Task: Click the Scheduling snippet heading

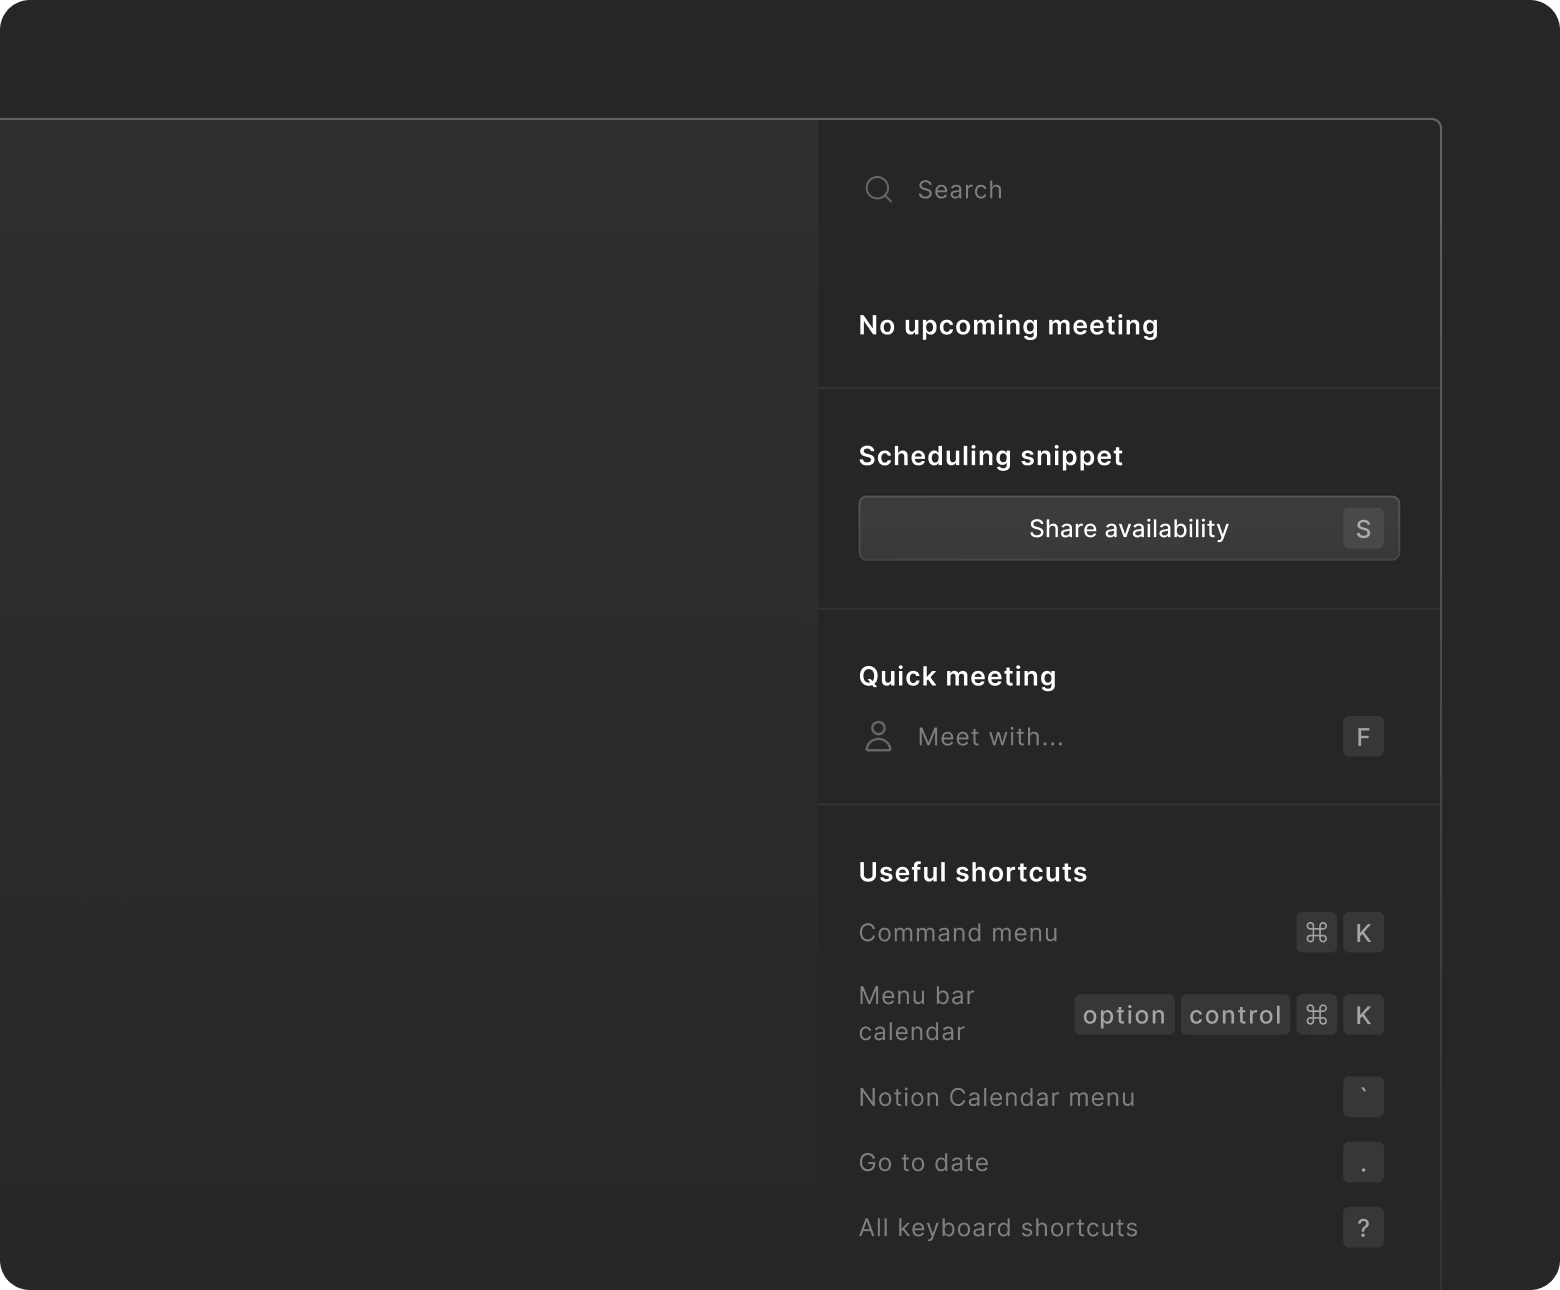Action: (x=990, y=455)
